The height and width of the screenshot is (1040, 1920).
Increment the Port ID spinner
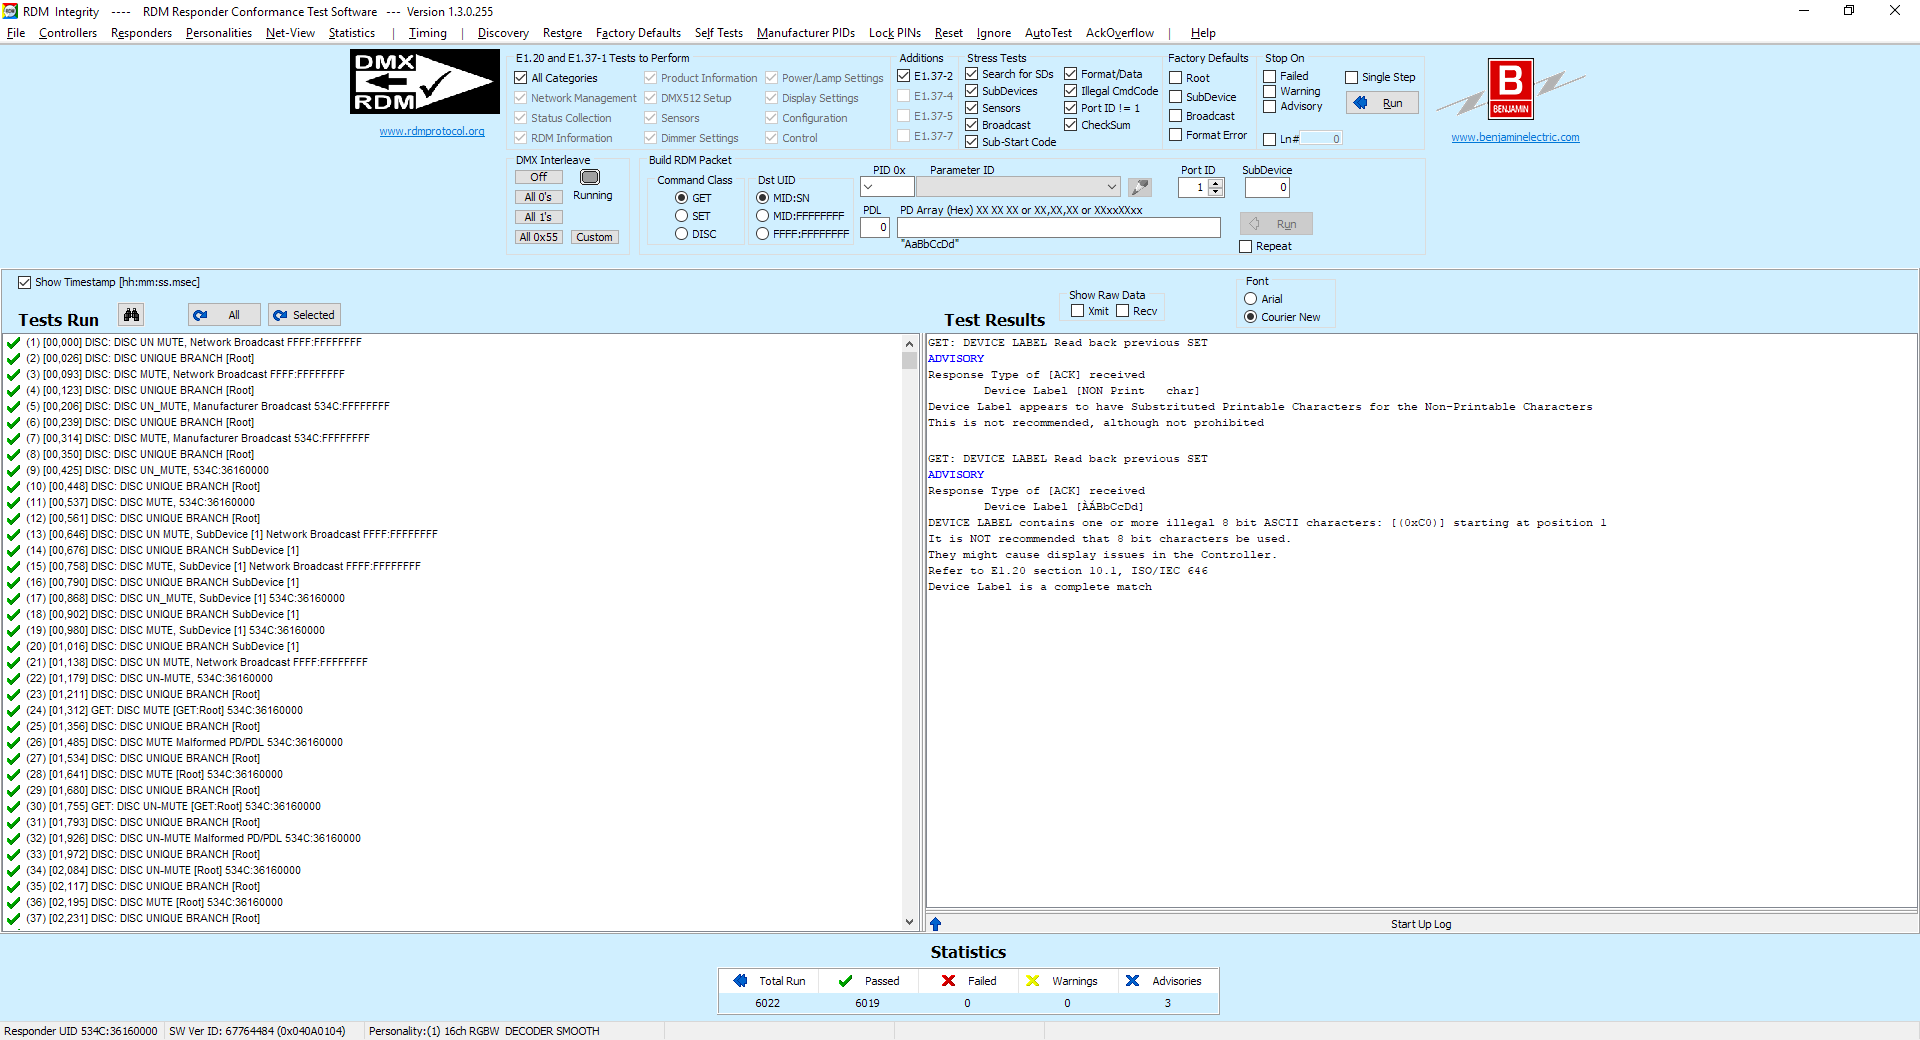pos(1216,183)
